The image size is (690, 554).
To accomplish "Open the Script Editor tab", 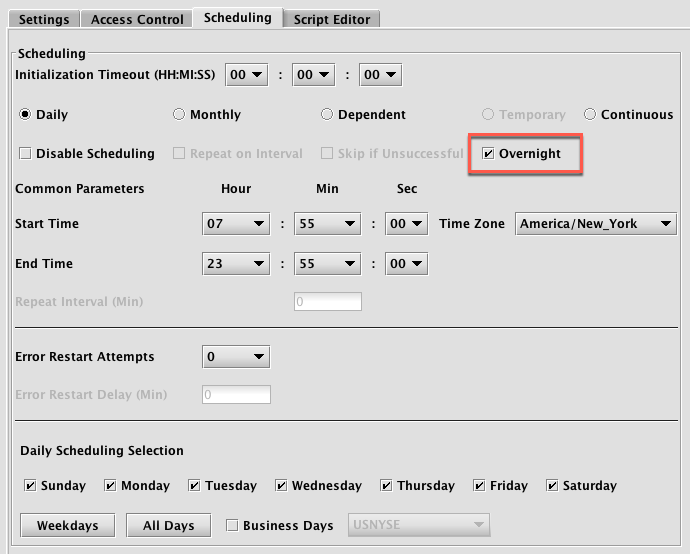I will (332, 19).
